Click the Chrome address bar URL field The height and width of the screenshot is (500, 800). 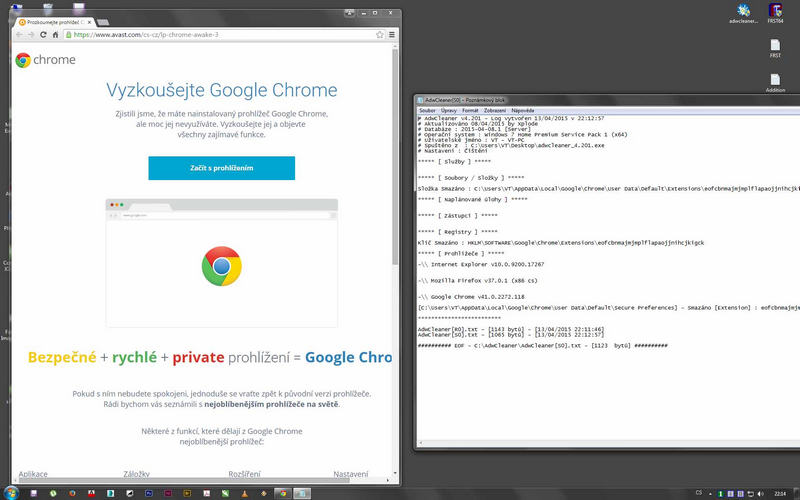[220, 34]
